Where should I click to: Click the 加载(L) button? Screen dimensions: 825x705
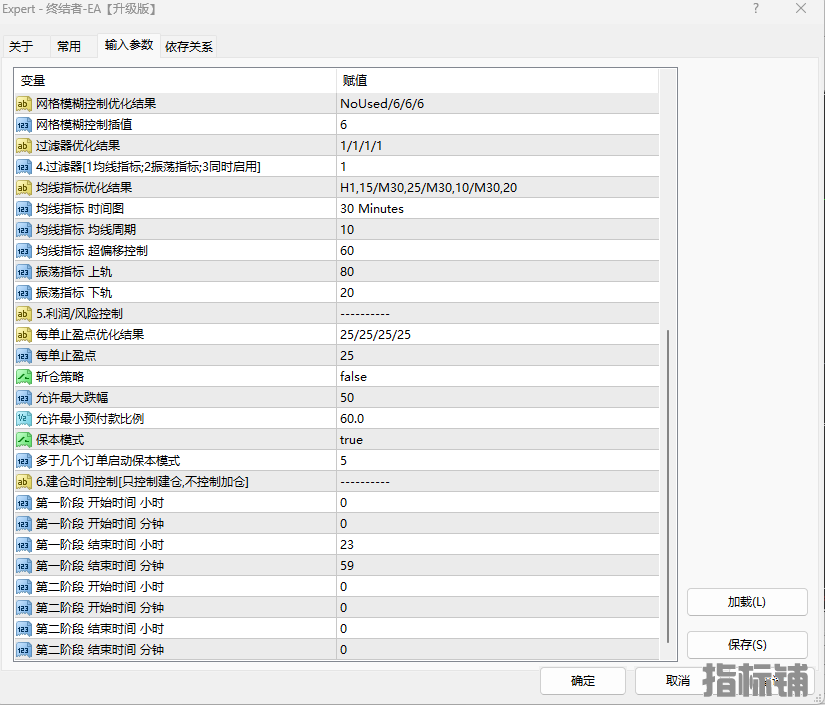747,601
